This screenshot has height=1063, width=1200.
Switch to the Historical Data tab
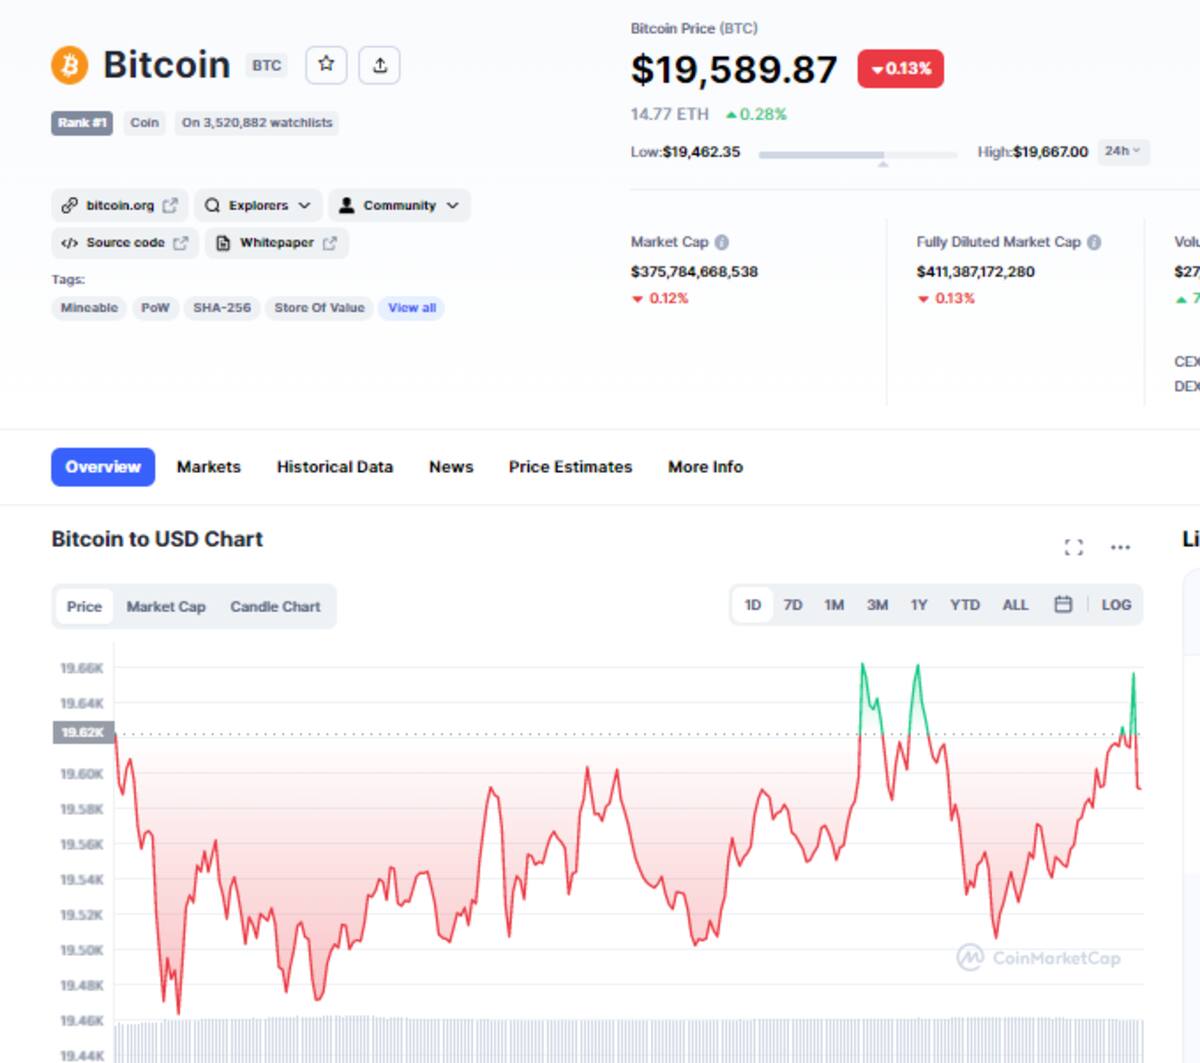click(x=334, y=467)
